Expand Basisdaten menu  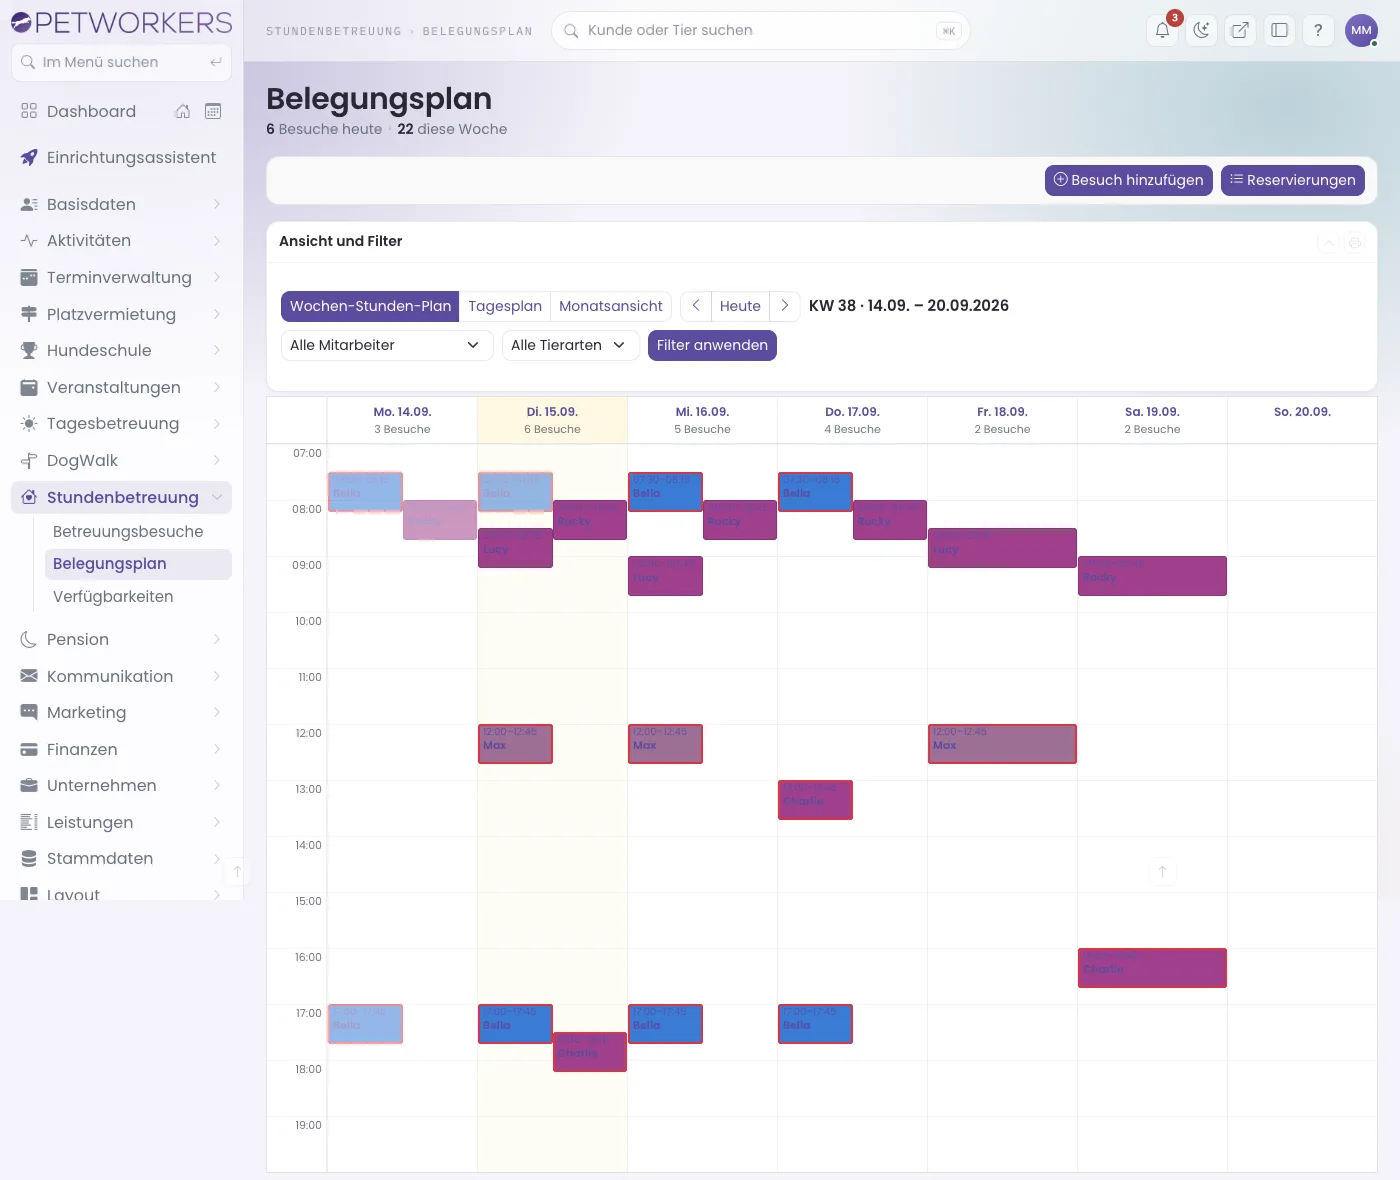pyautogui.click(x=121, y=204)
